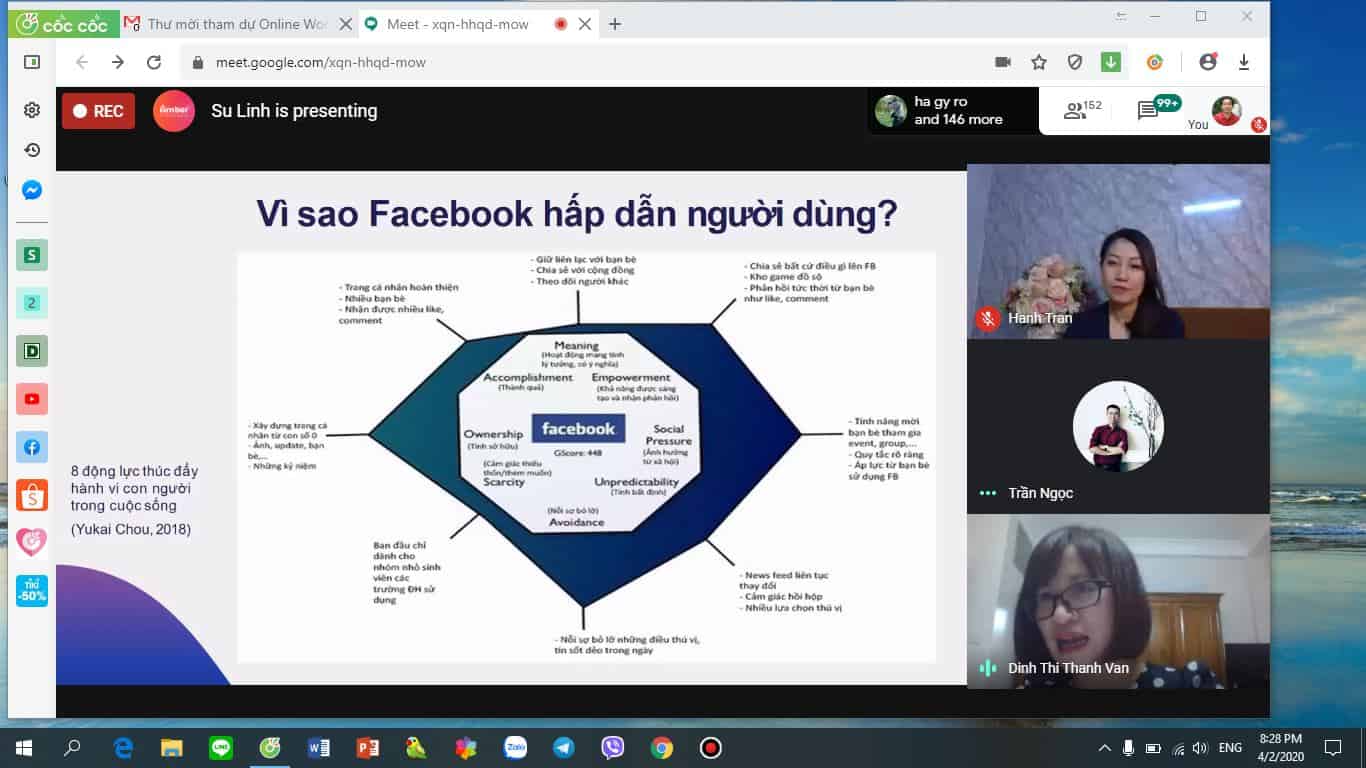This screenshot has height=768, width=1366.
Task: Go forward to next page
Action: coord(118,62)
